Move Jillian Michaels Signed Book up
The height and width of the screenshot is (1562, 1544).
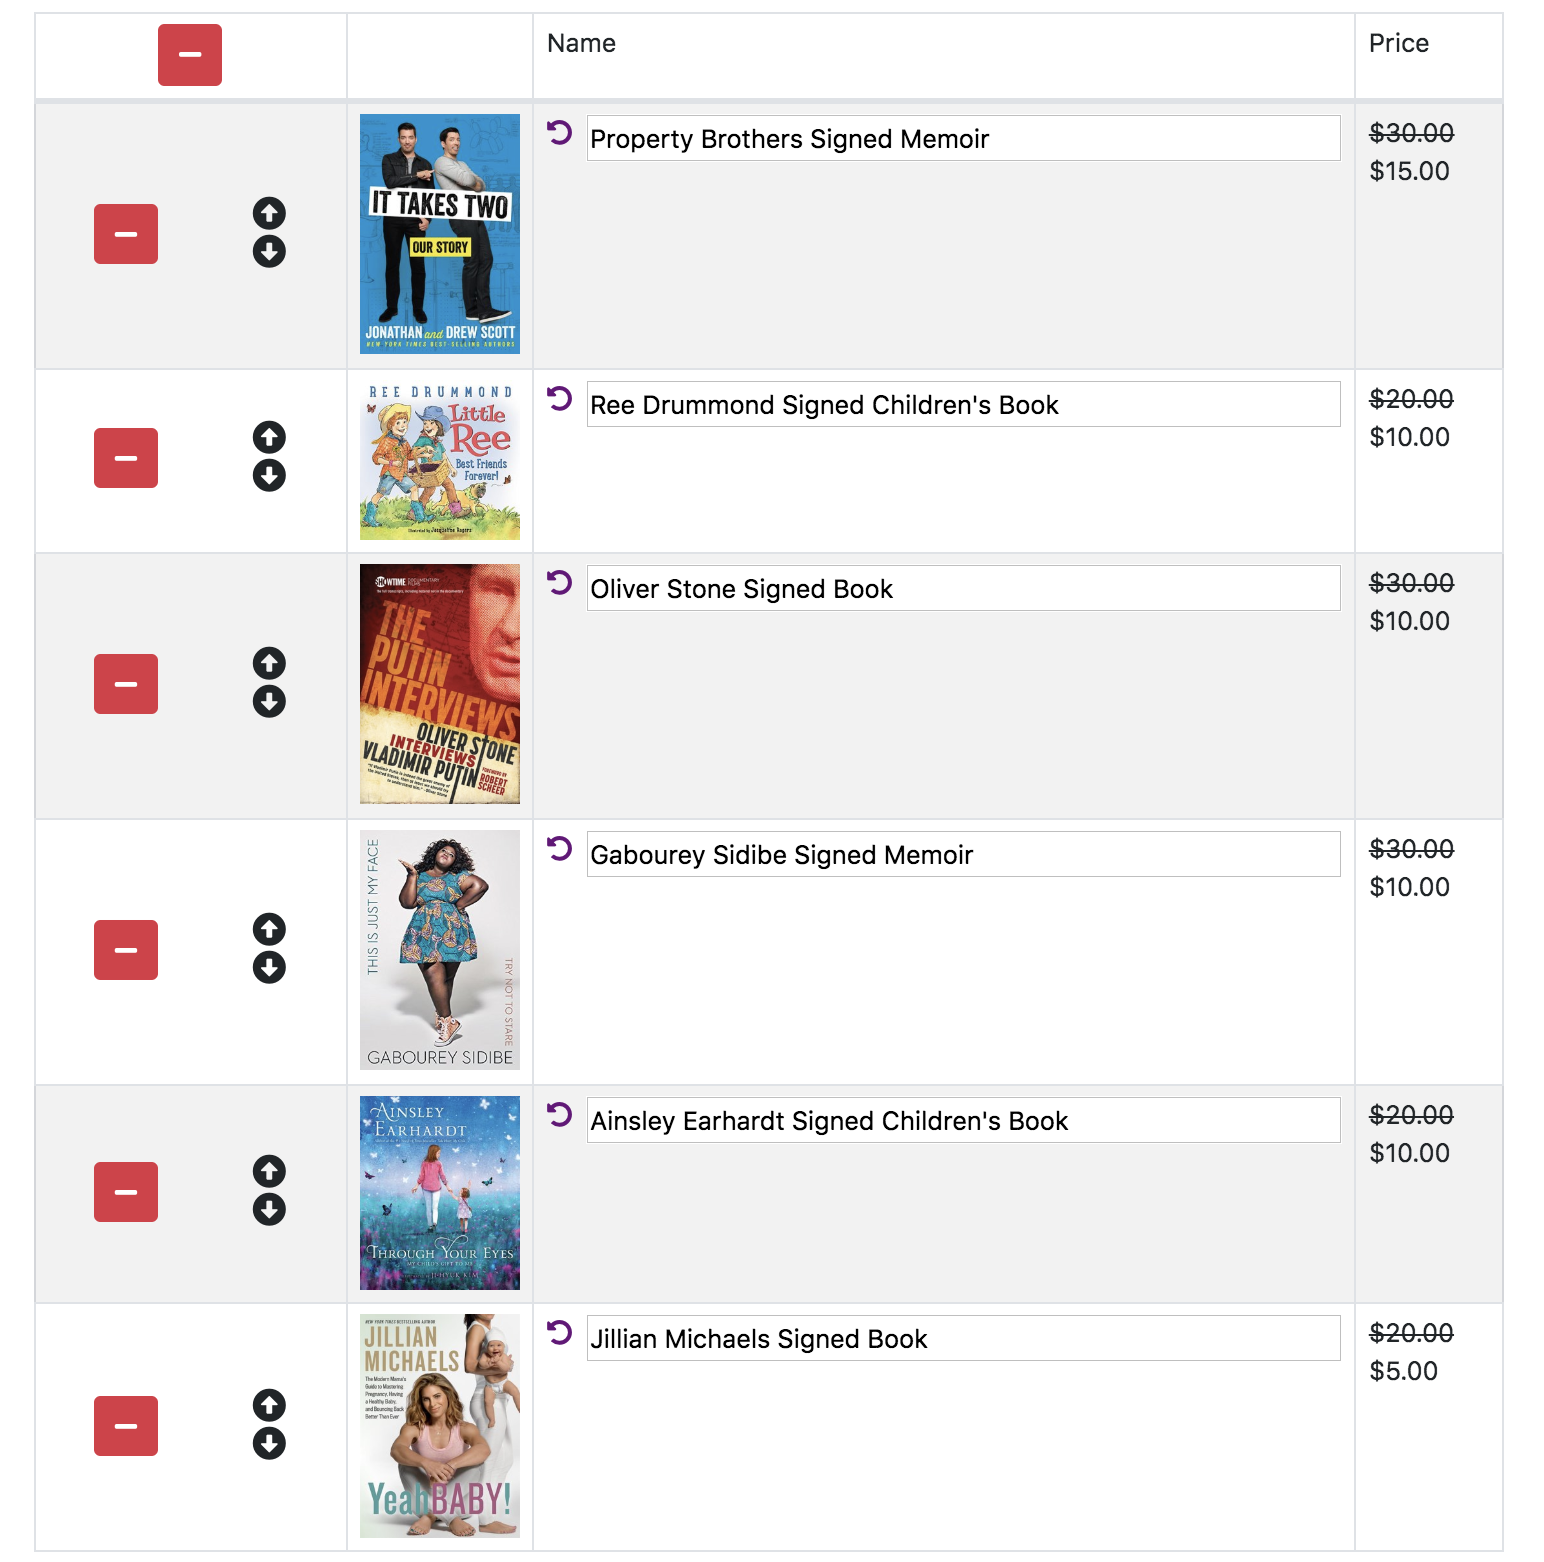269,1405
